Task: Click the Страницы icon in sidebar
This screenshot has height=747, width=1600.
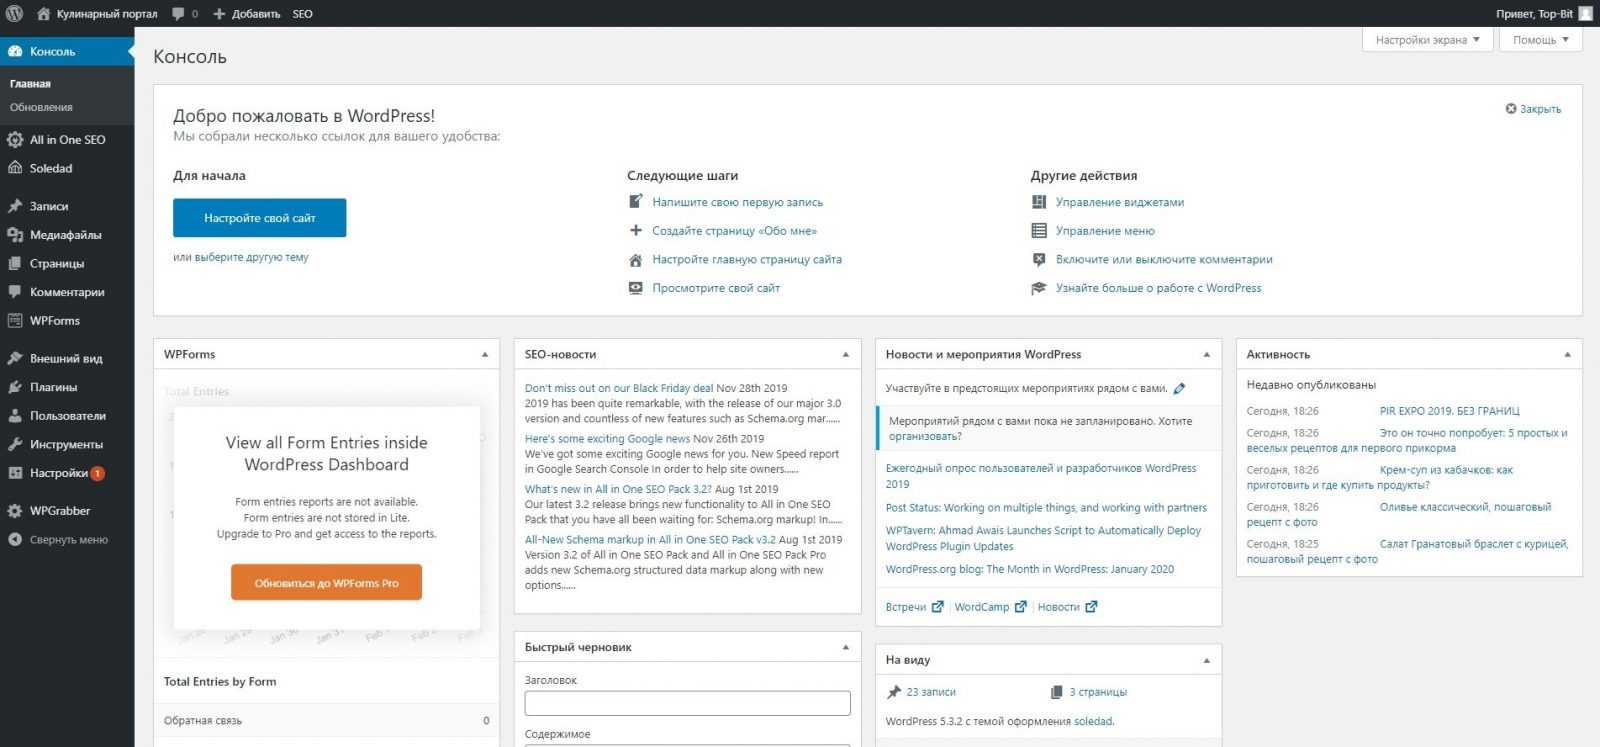Action: [15, 263]
